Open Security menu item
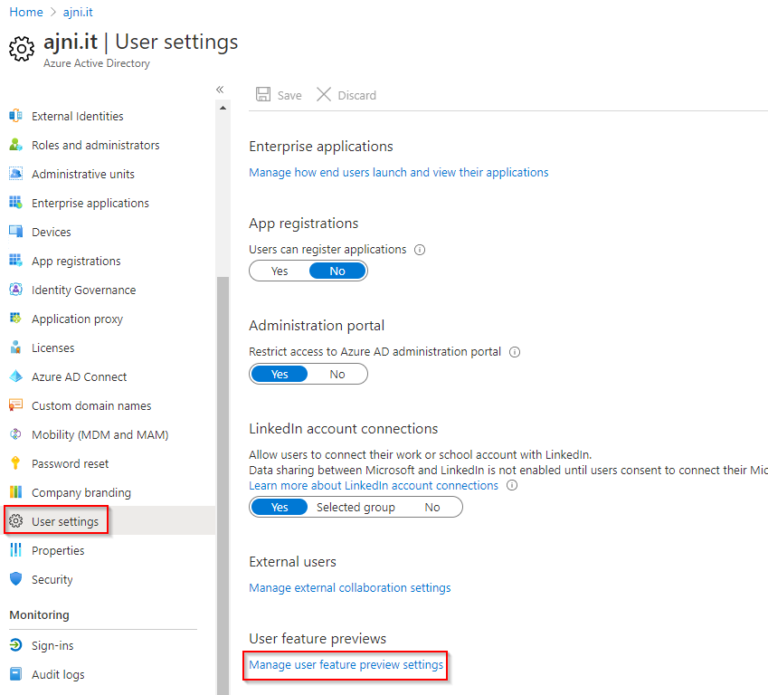The height and width of the screenshot is (695, 768). 52,579
